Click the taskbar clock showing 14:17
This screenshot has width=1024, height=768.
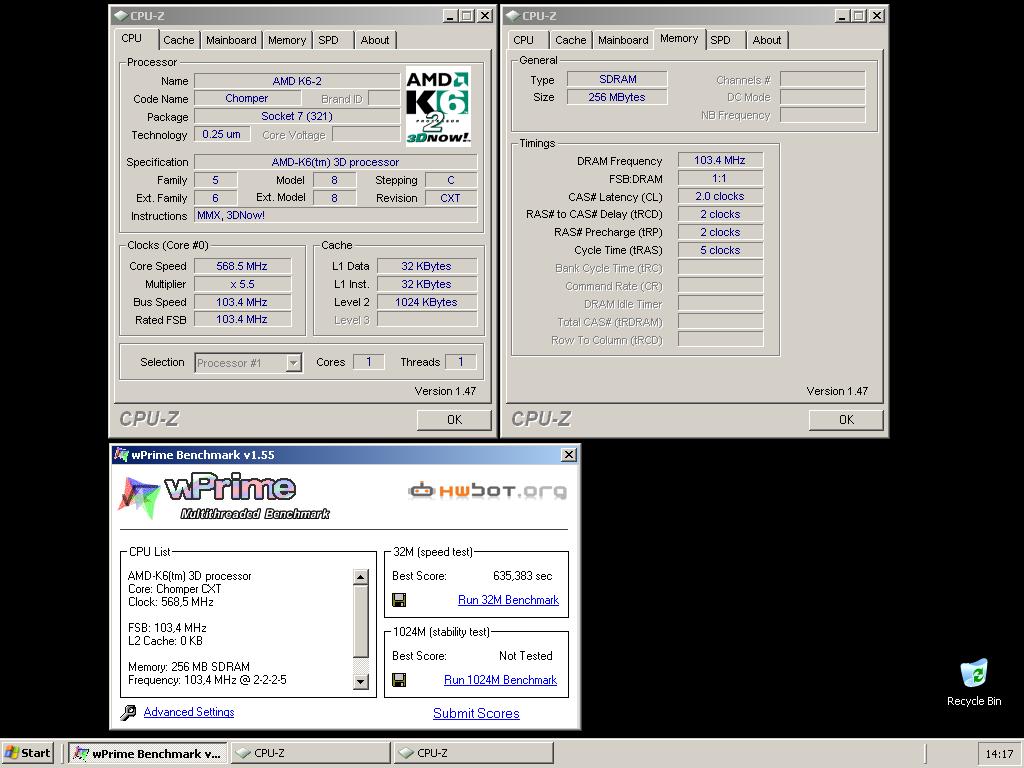(999, 754)
